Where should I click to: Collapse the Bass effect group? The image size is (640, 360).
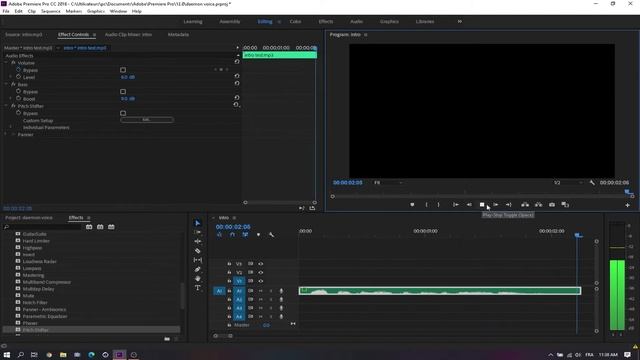[x=6, y=84]
